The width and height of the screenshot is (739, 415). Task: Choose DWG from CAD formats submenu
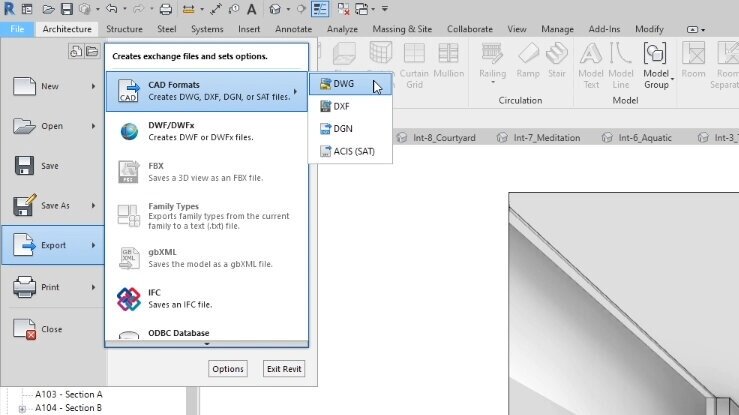point(350,84)
